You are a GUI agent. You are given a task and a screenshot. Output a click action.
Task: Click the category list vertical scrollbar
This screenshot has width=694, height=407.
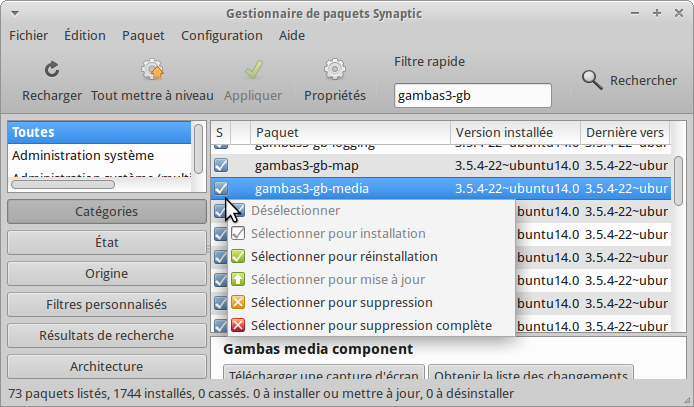(x=199, y=149)
